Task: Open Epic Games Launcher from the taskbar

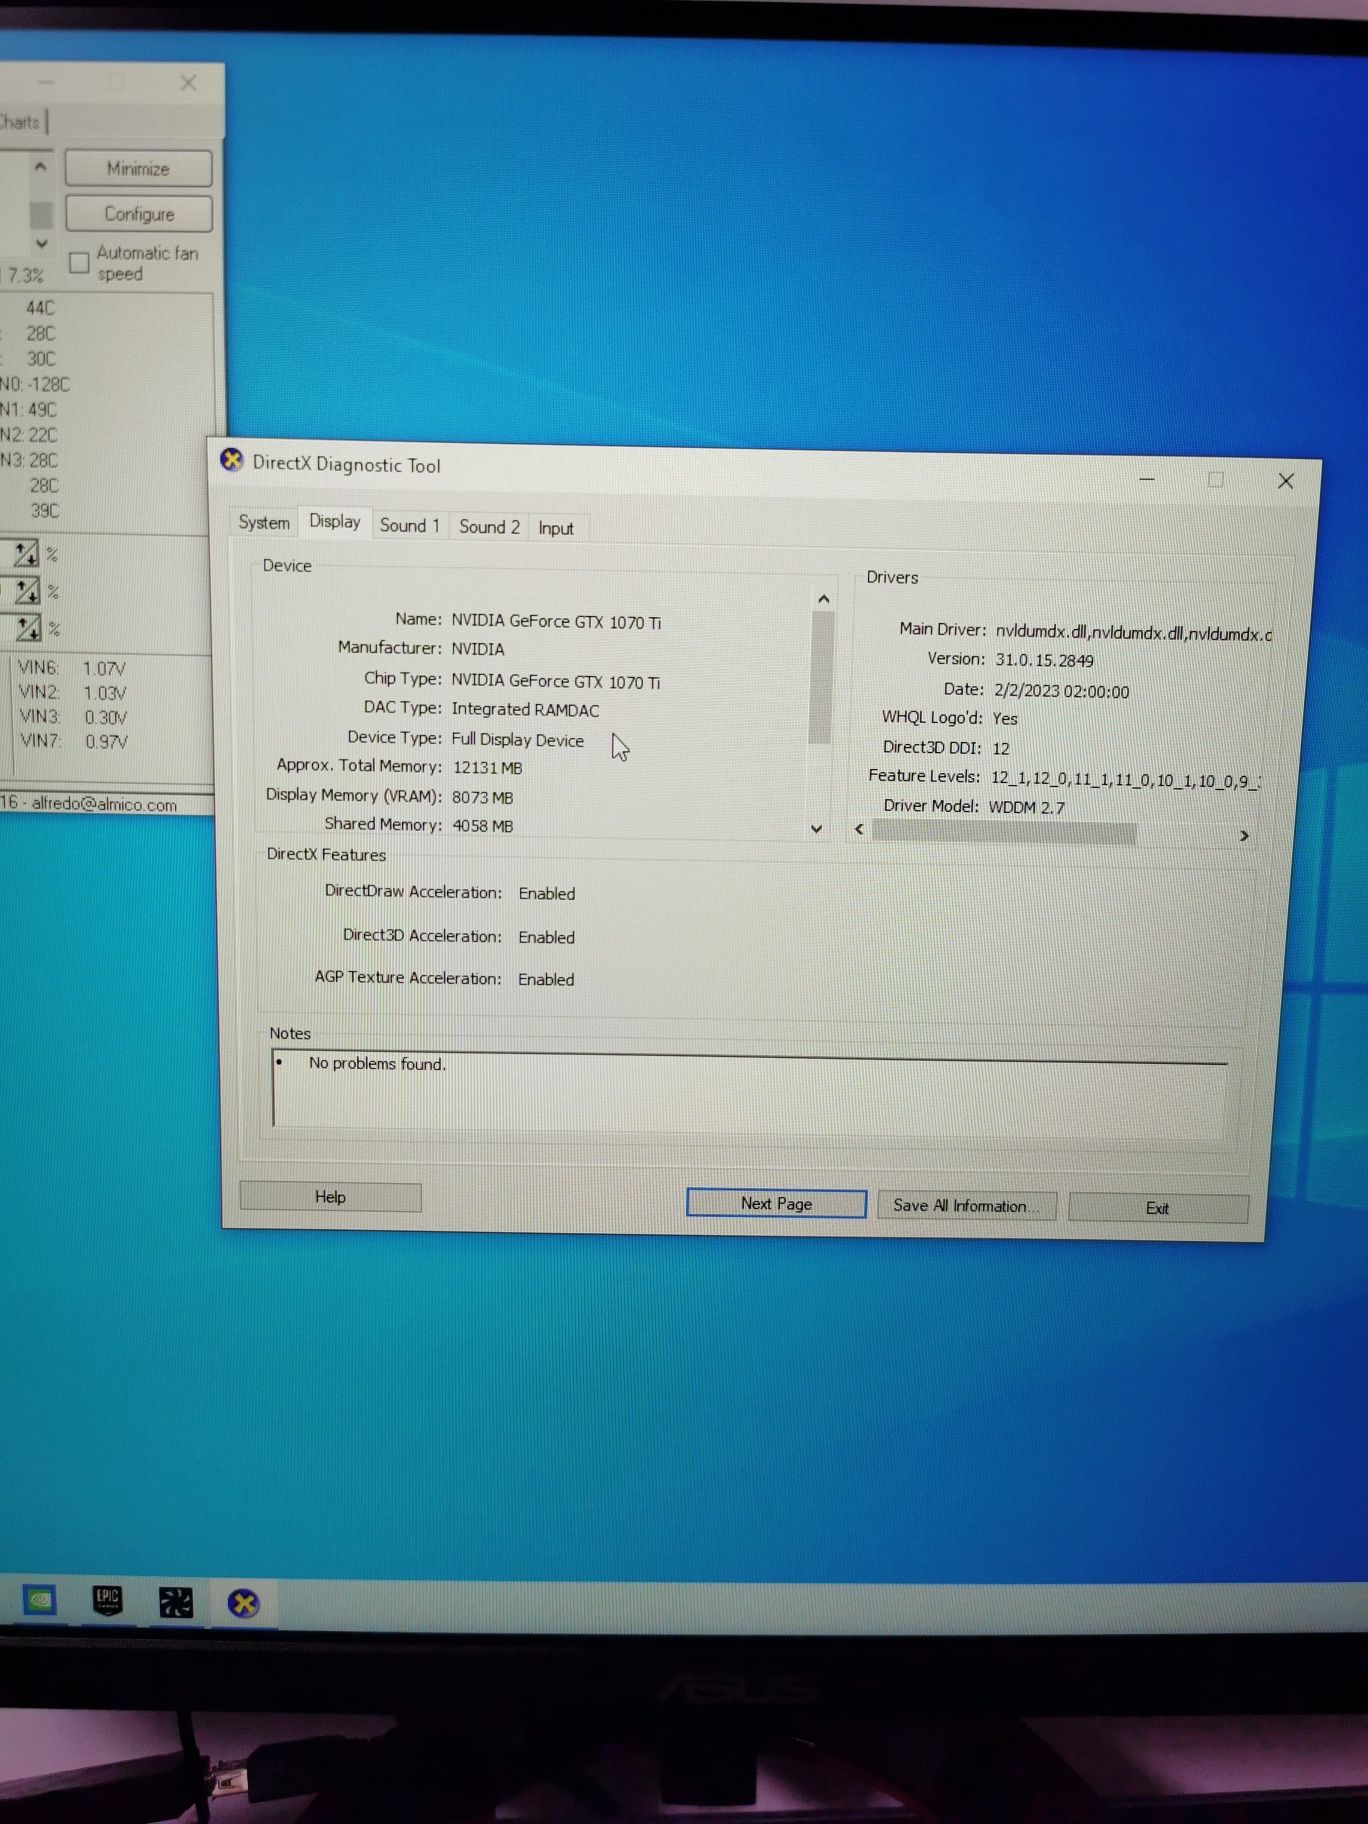Action: point(108,1601)
